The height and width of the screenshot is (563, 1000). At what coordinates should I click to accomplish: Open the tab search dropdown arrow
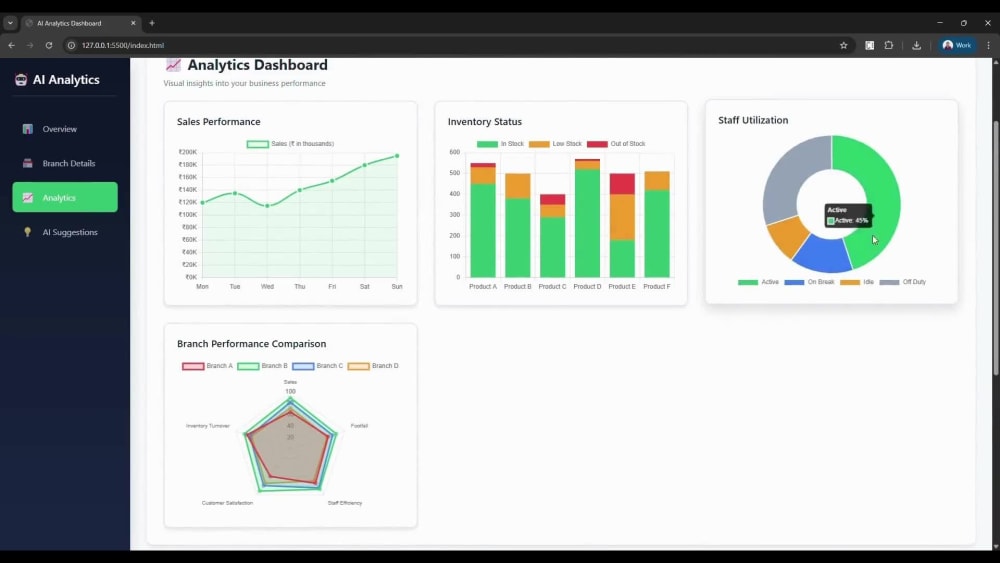10,23
